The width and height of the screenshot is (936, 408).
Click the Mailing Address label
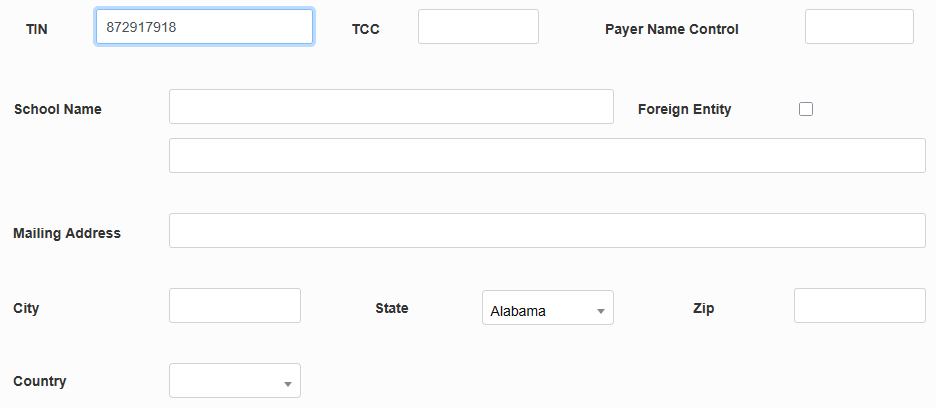coord(67,233)
